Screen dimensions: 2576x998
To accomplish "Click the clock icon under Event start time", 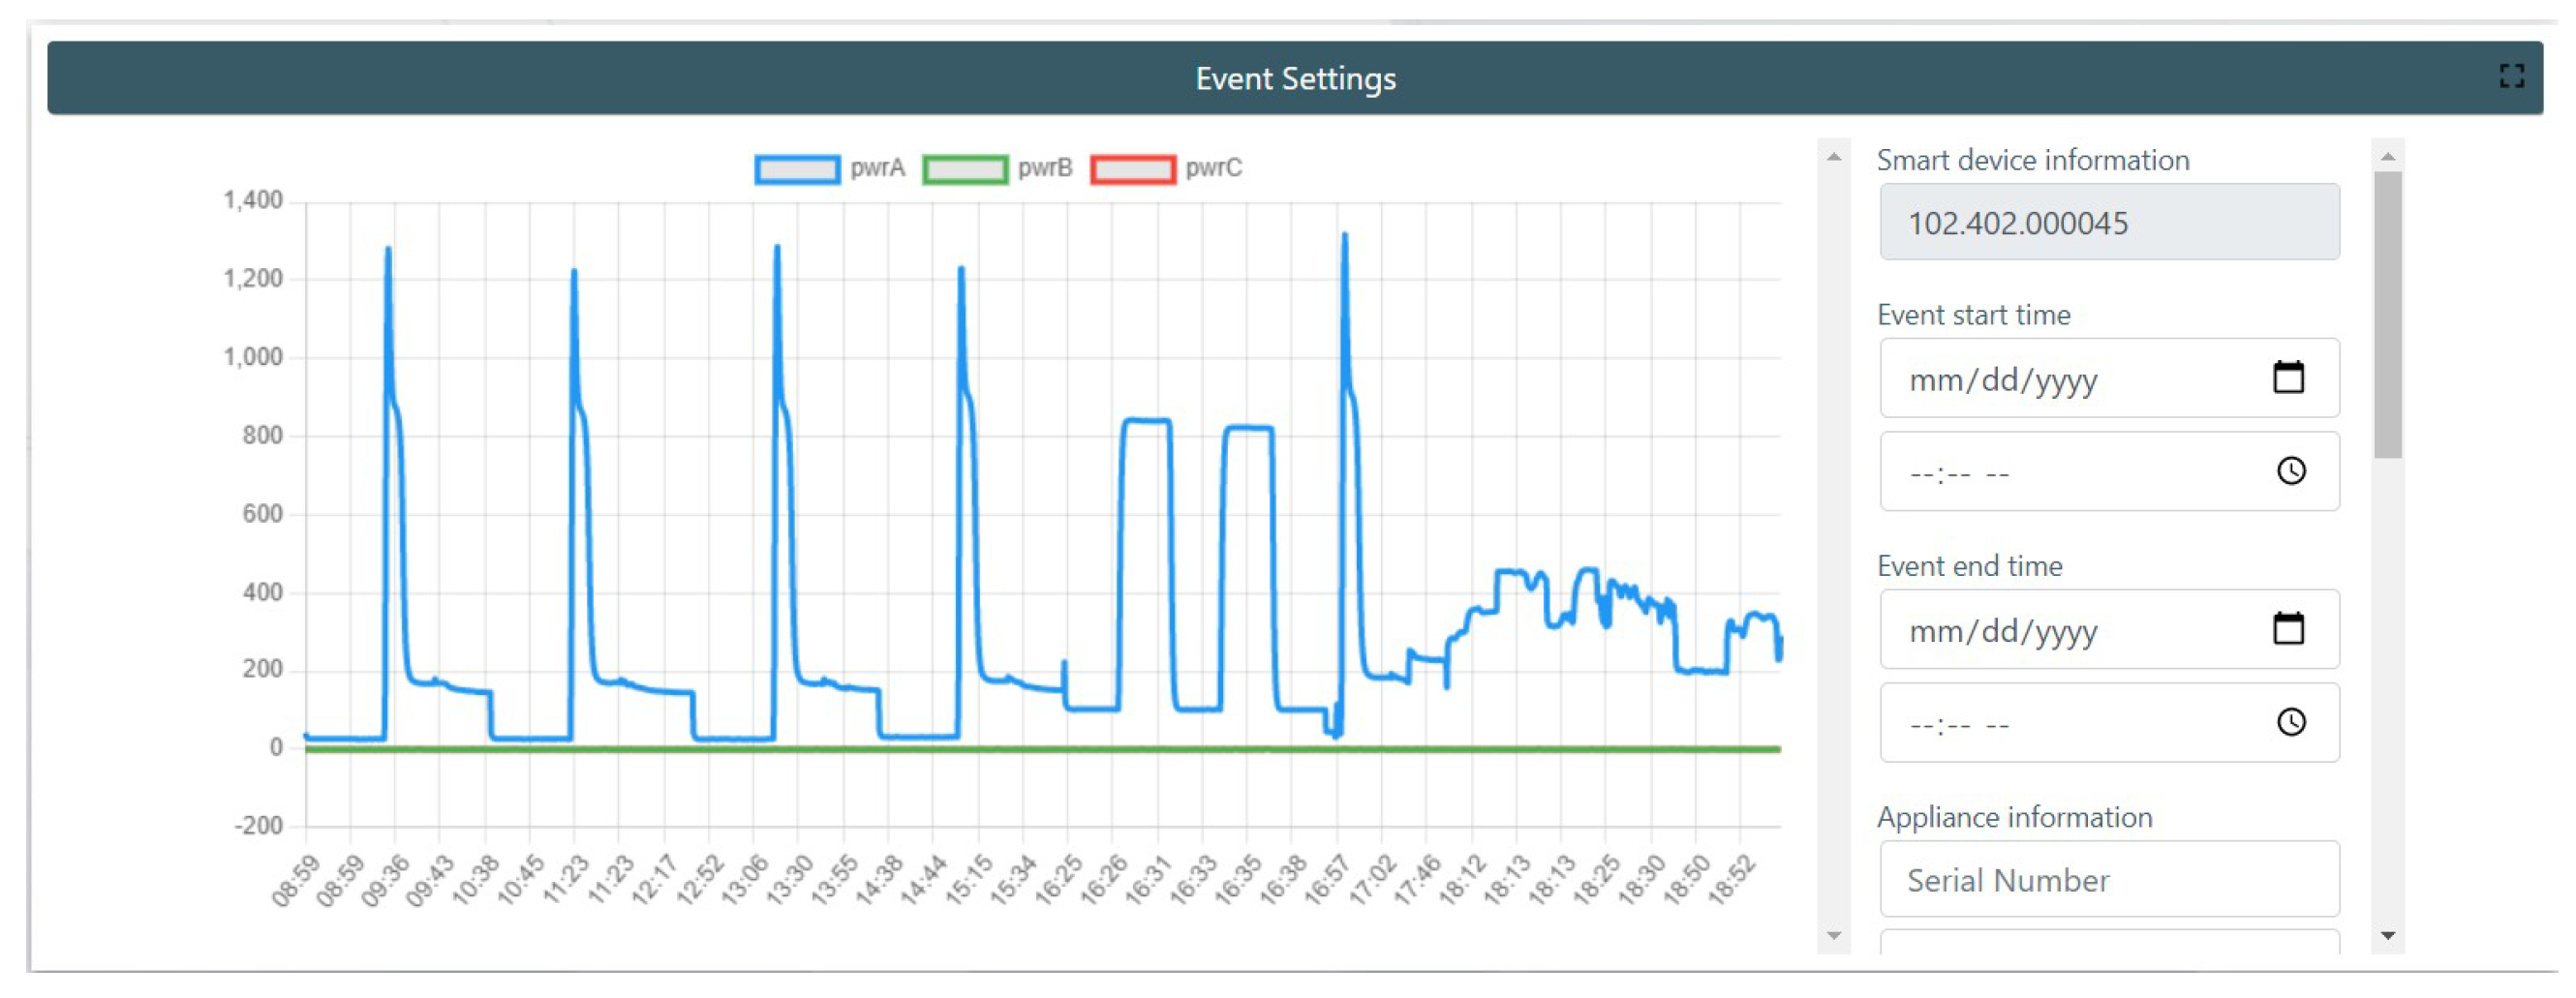I will tap(2290, 471).
